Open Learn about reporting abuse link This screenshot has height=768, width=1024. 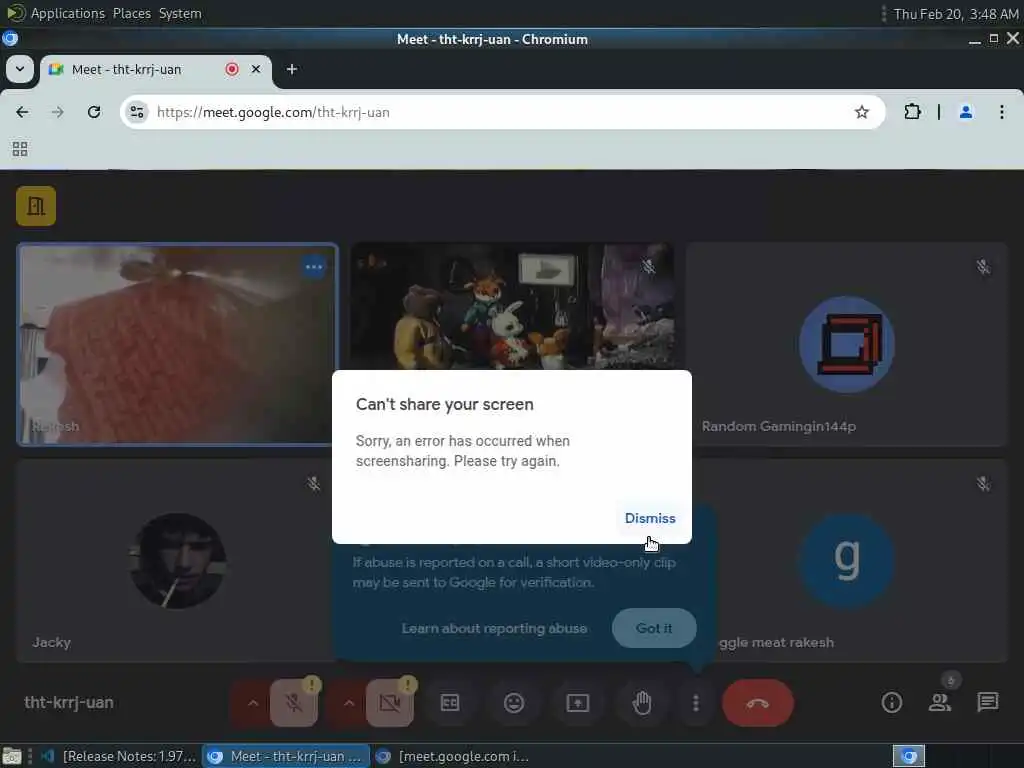pyautogui.click(x=494, y=628)
